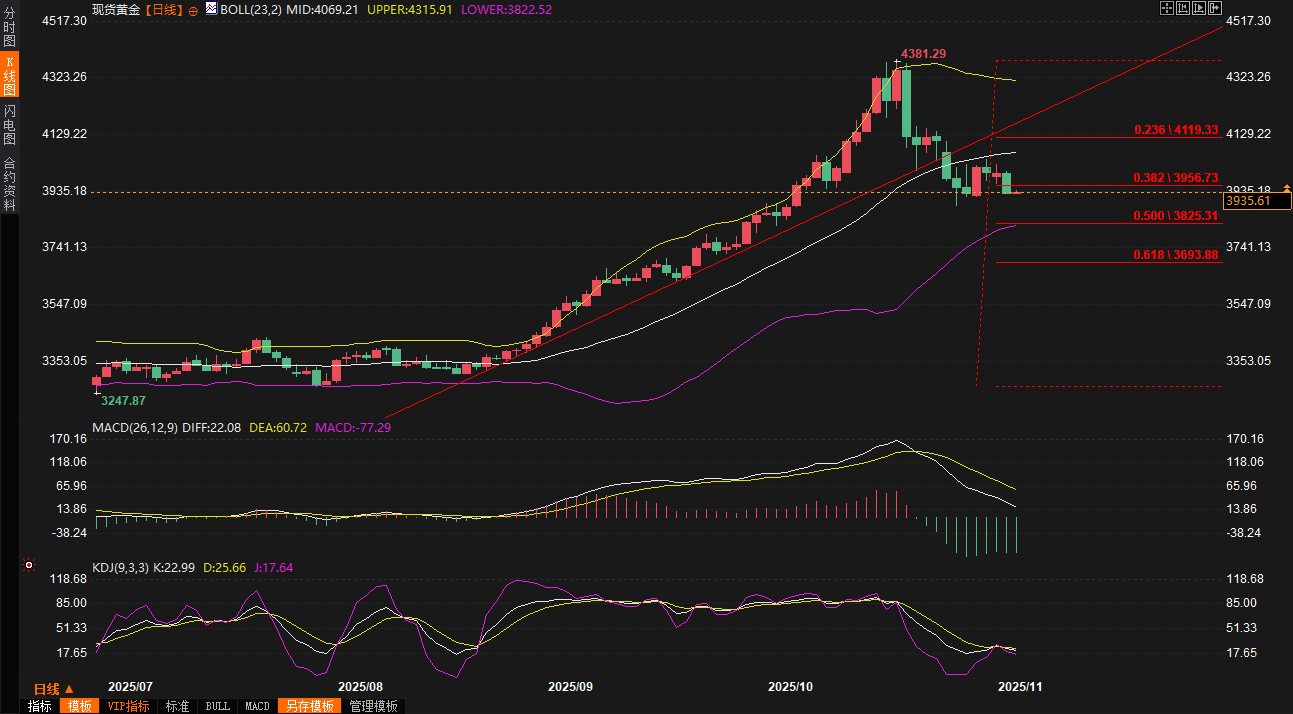Open 合约资料 in the left sidebar
This screenshot has height=714, width=1293.
[x=10, y=183]
